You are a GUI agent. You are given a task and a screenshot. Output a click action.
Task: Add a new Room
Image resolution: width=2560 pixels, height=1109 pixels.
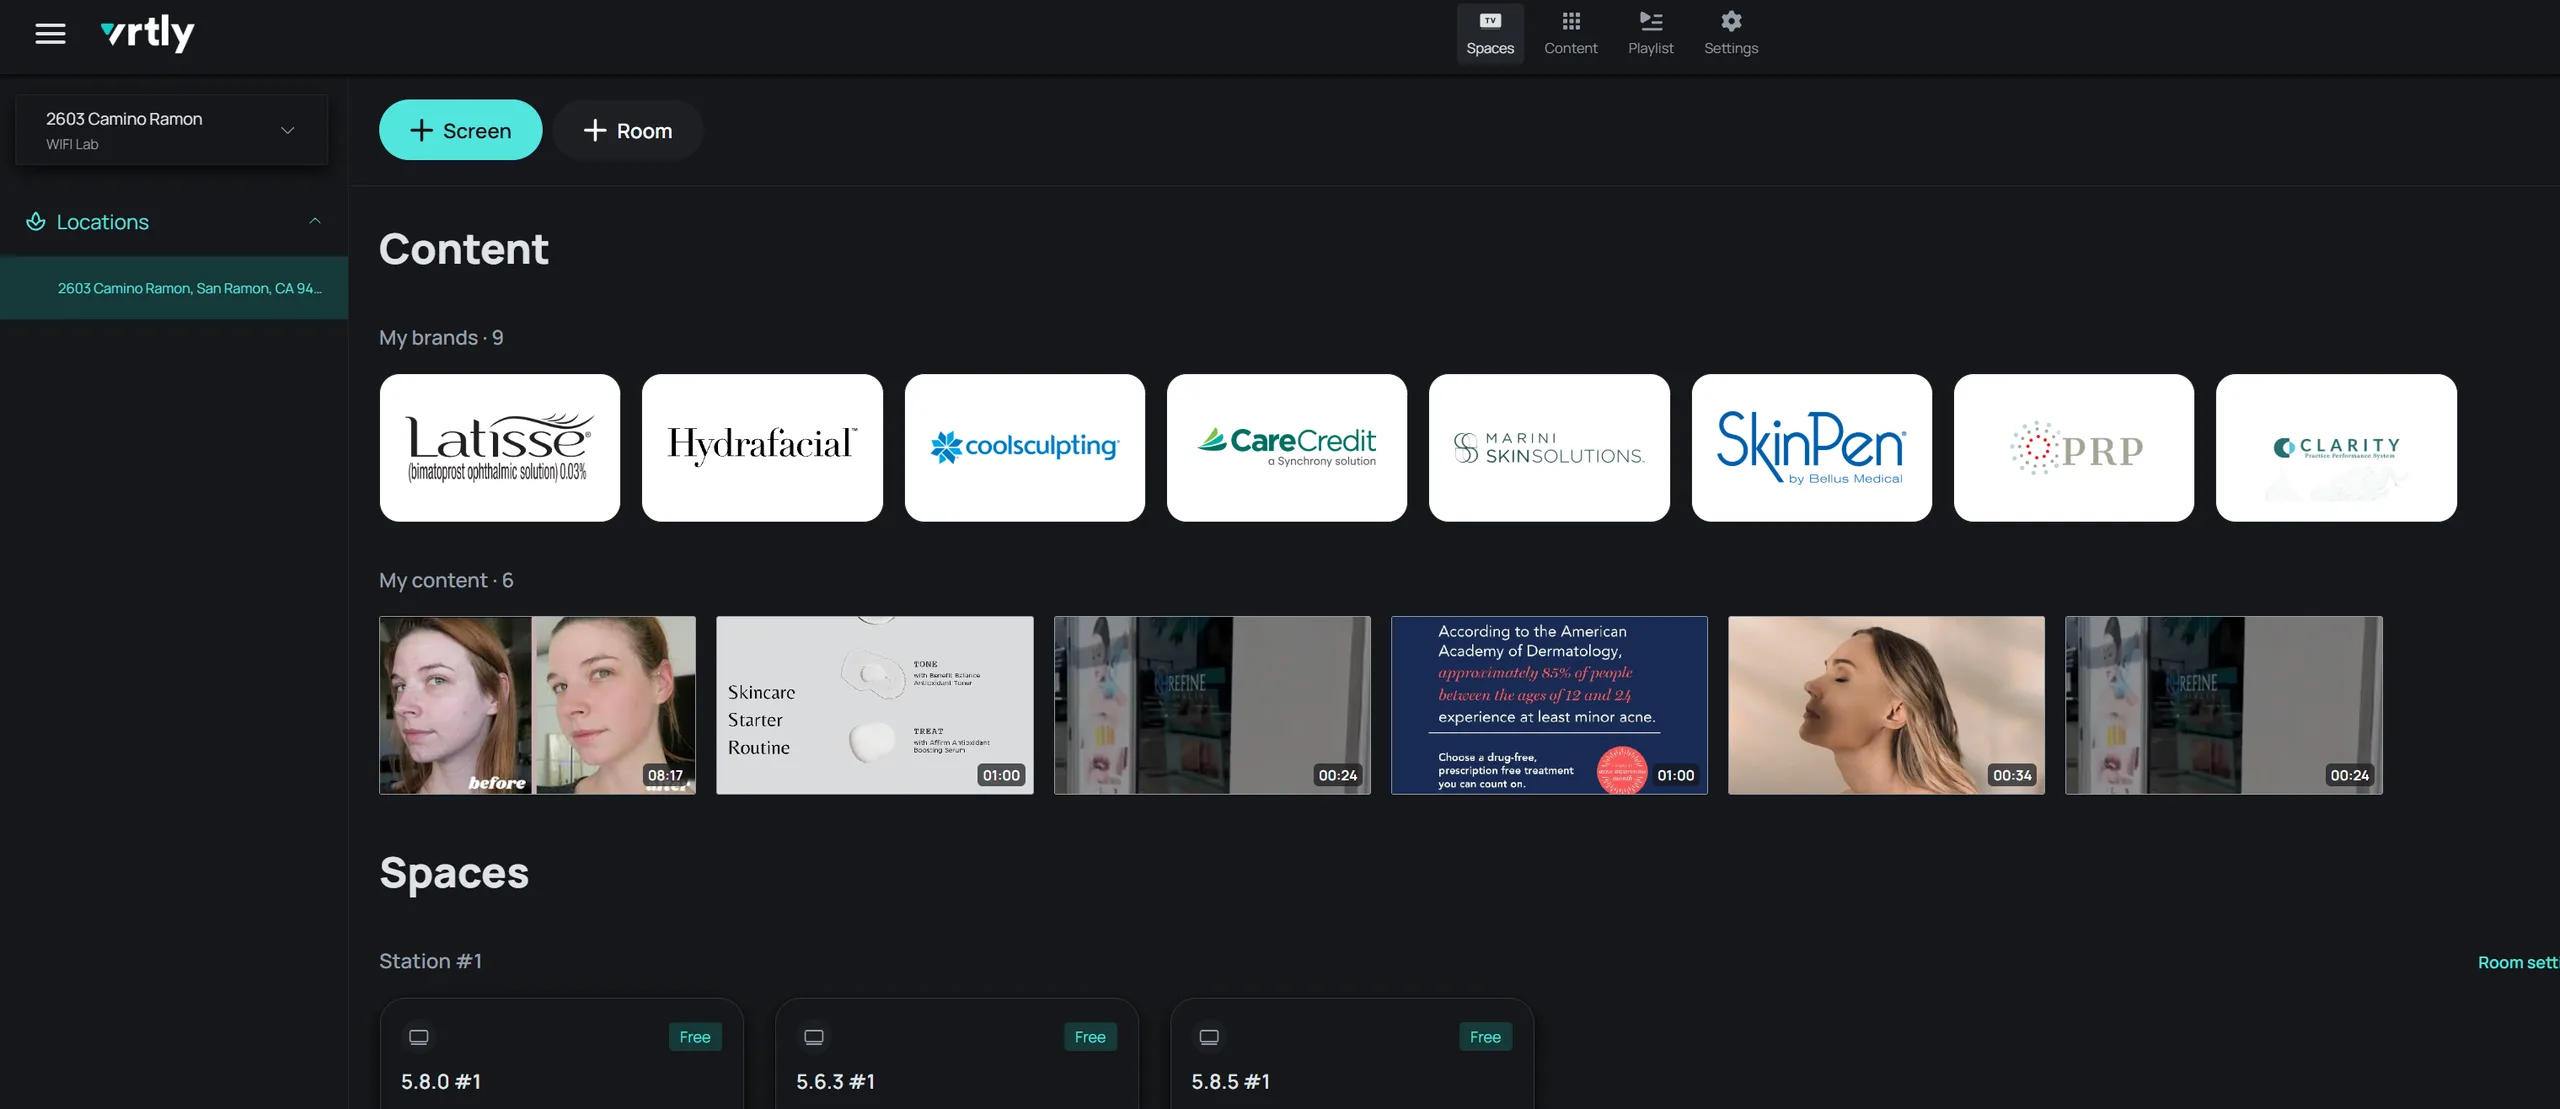point(628,130)
